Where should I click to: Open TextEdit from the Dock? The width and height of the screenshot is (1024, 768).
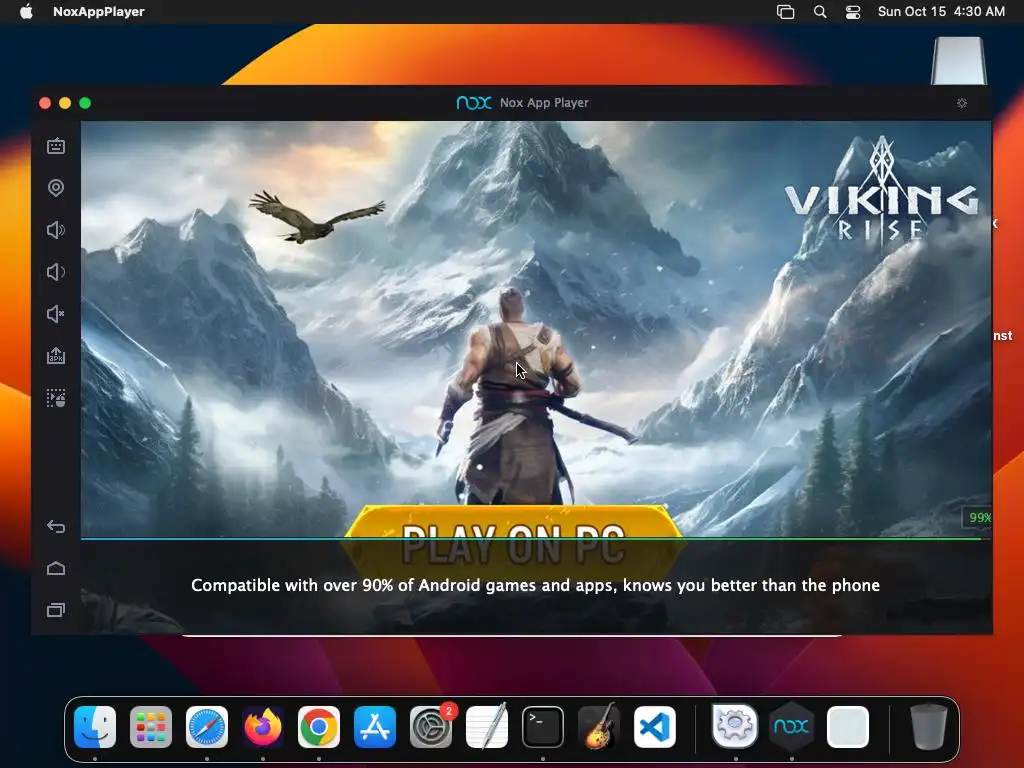(487, 726)
